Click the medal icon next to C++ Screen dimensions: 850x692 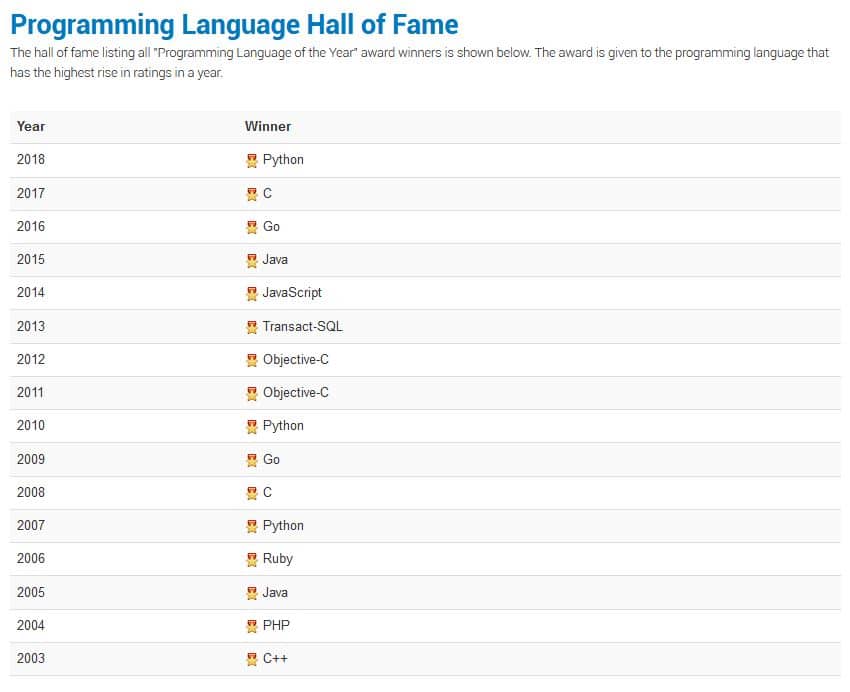coord(252,659)
